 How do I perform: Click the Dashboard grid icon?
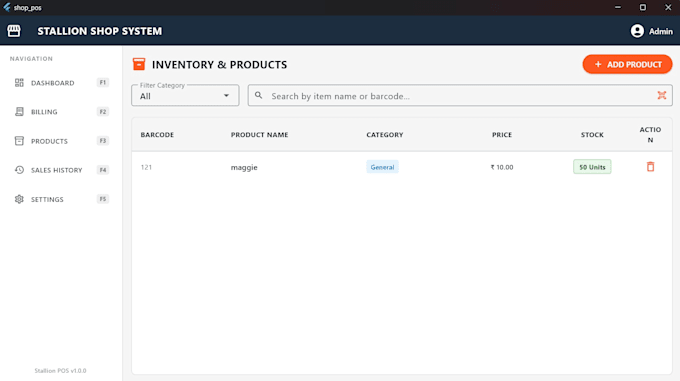tap(19, 83)
